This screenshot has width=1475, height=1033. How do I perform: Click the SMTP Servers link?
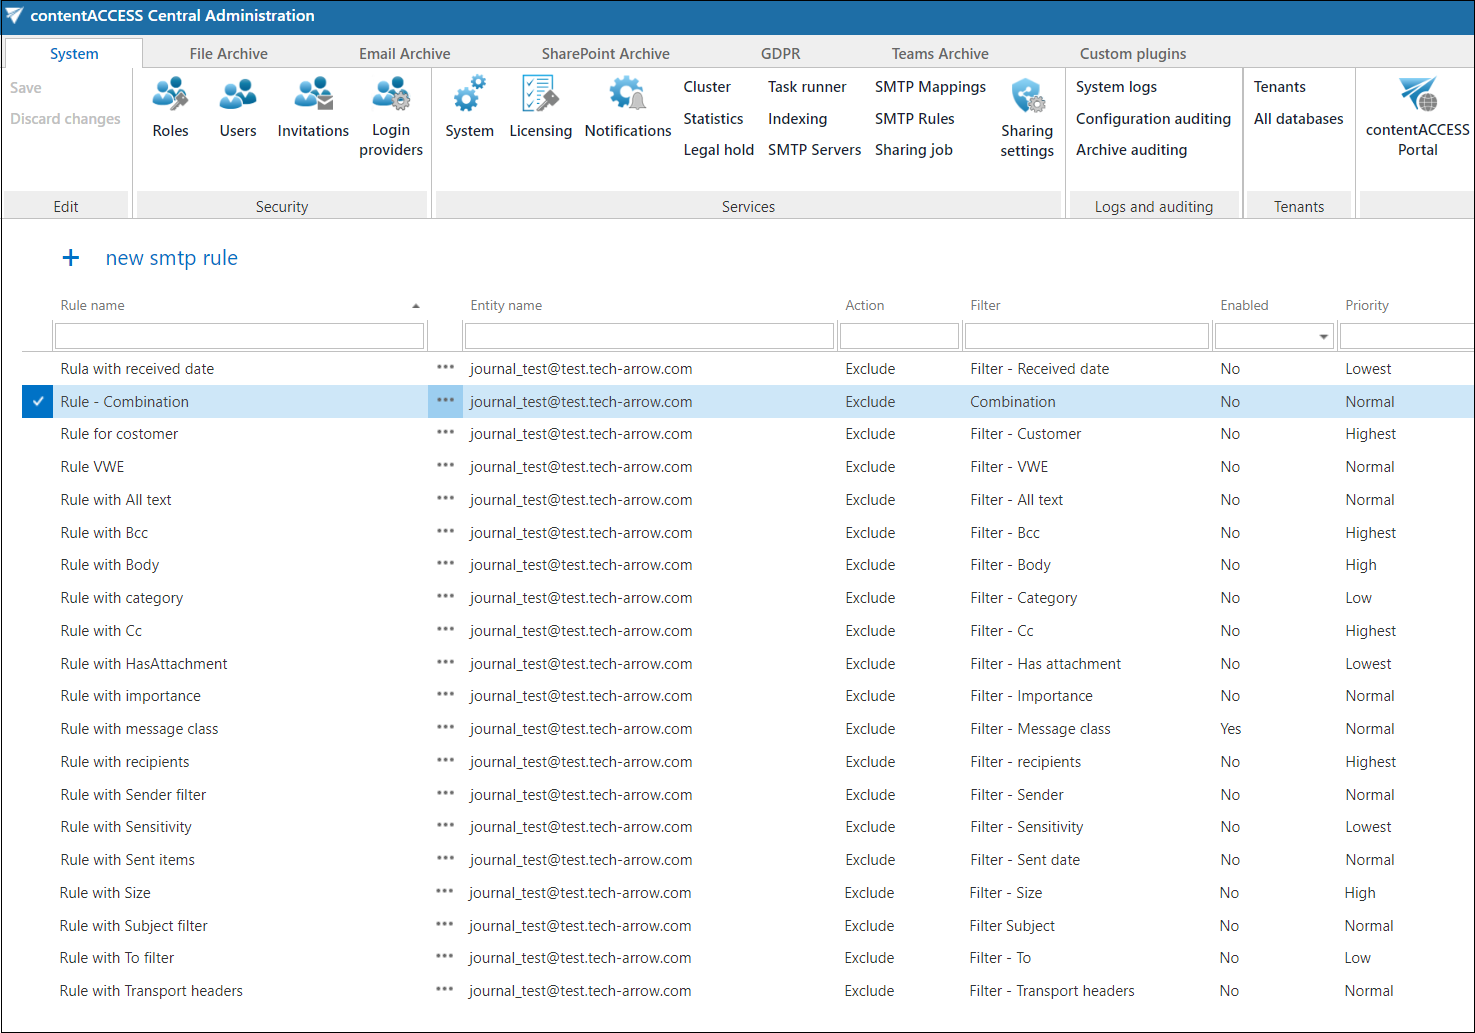point(814,150)
